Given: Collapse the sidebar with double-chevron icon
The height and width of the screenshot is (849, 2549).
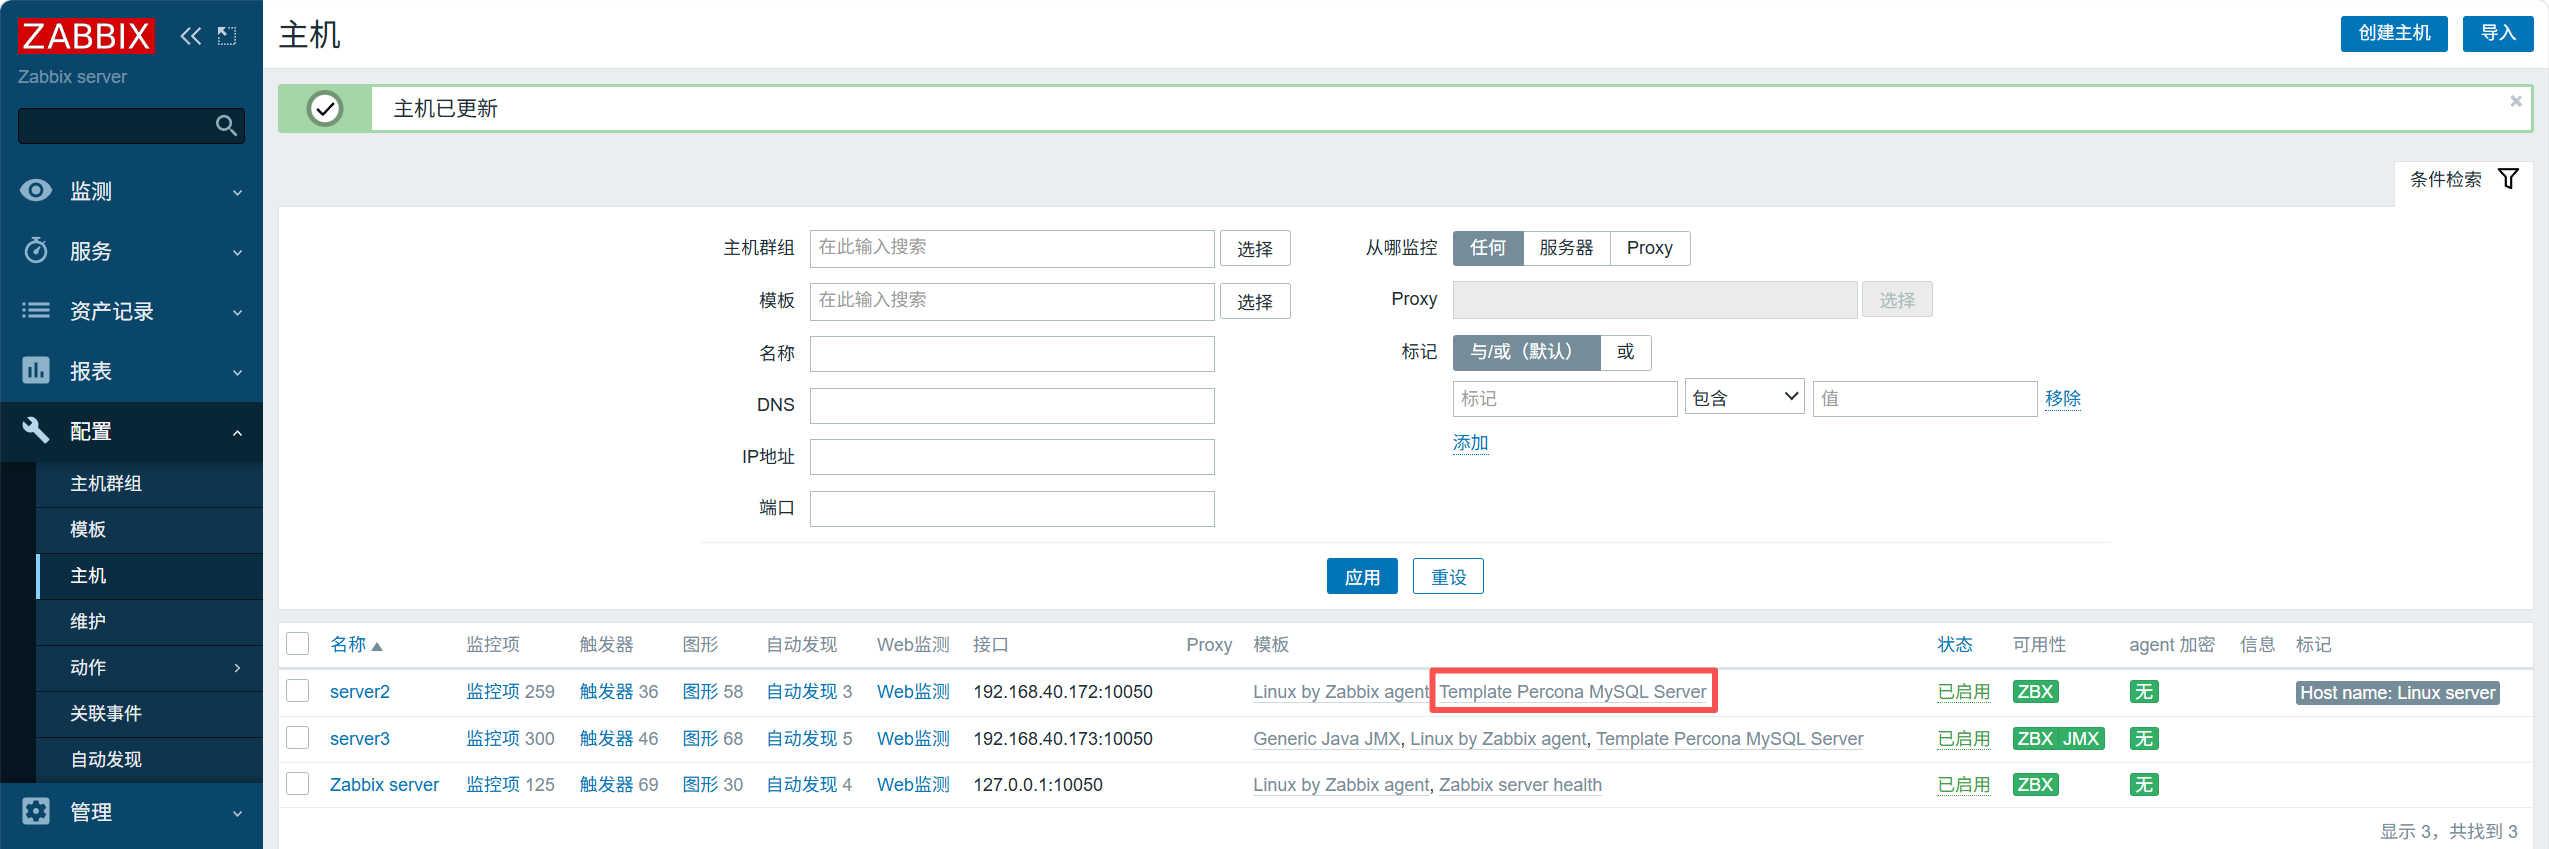Looking at the screenshot, I should tap(190, 36).
